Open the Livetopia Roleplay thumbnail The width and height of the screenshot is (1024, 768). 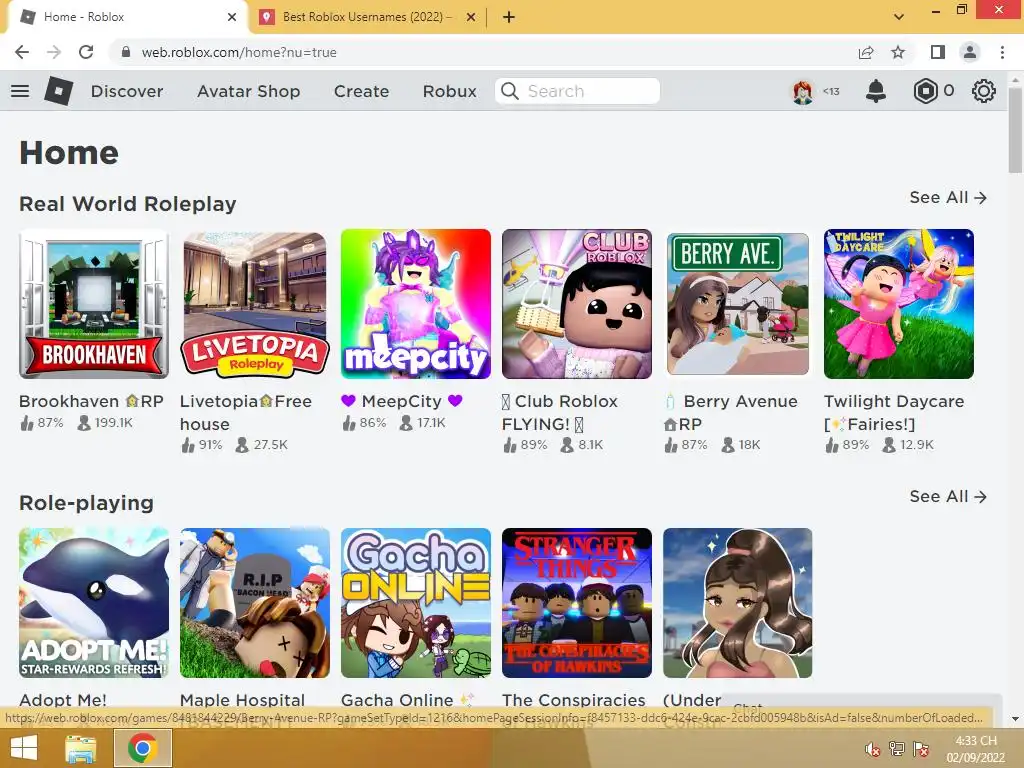255,304
